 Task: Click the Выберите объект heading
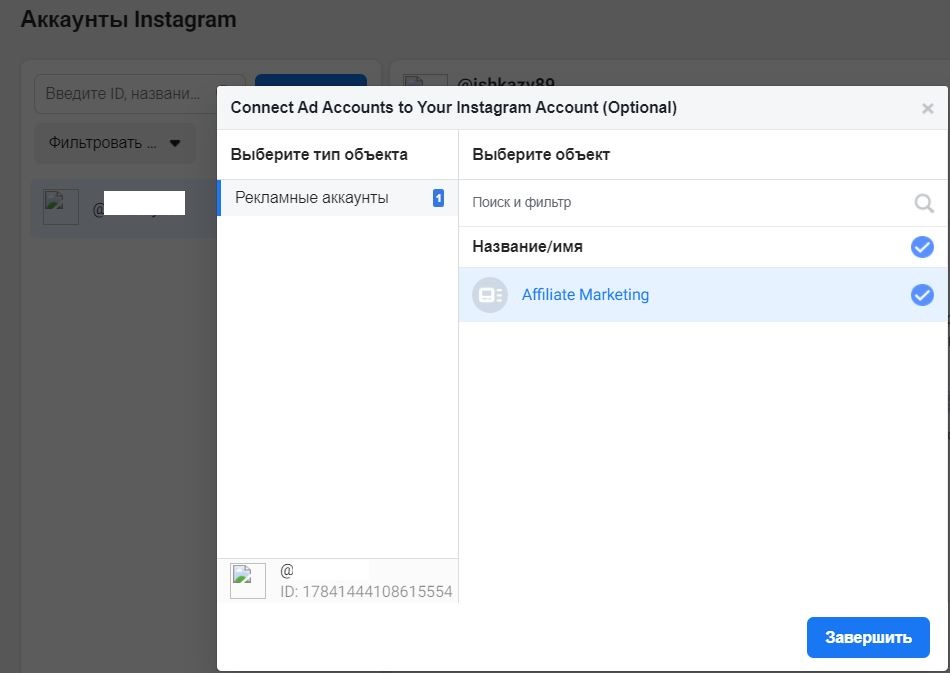pos(540,154)
